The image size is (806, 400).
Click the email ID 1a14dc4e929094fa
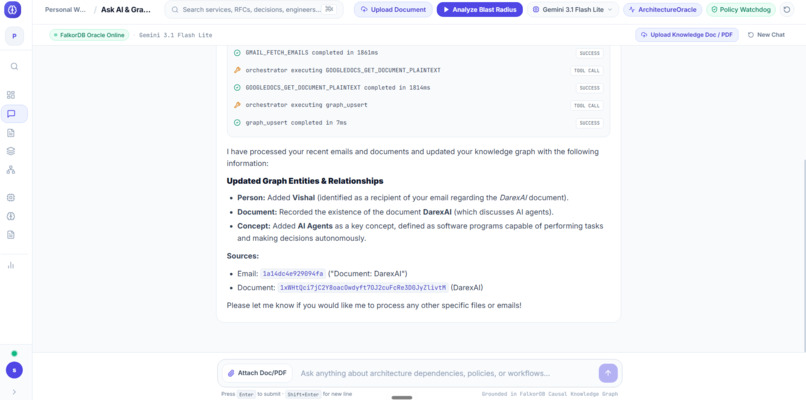(x=292, y=274)
